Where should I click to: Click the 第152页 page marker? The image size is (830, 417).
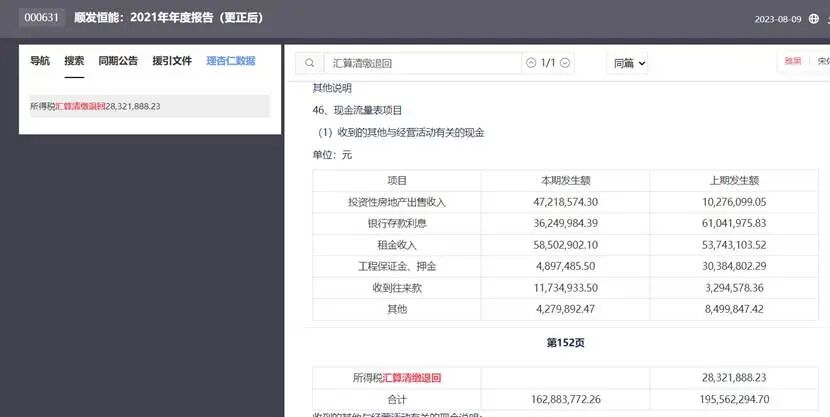[565, 343]
